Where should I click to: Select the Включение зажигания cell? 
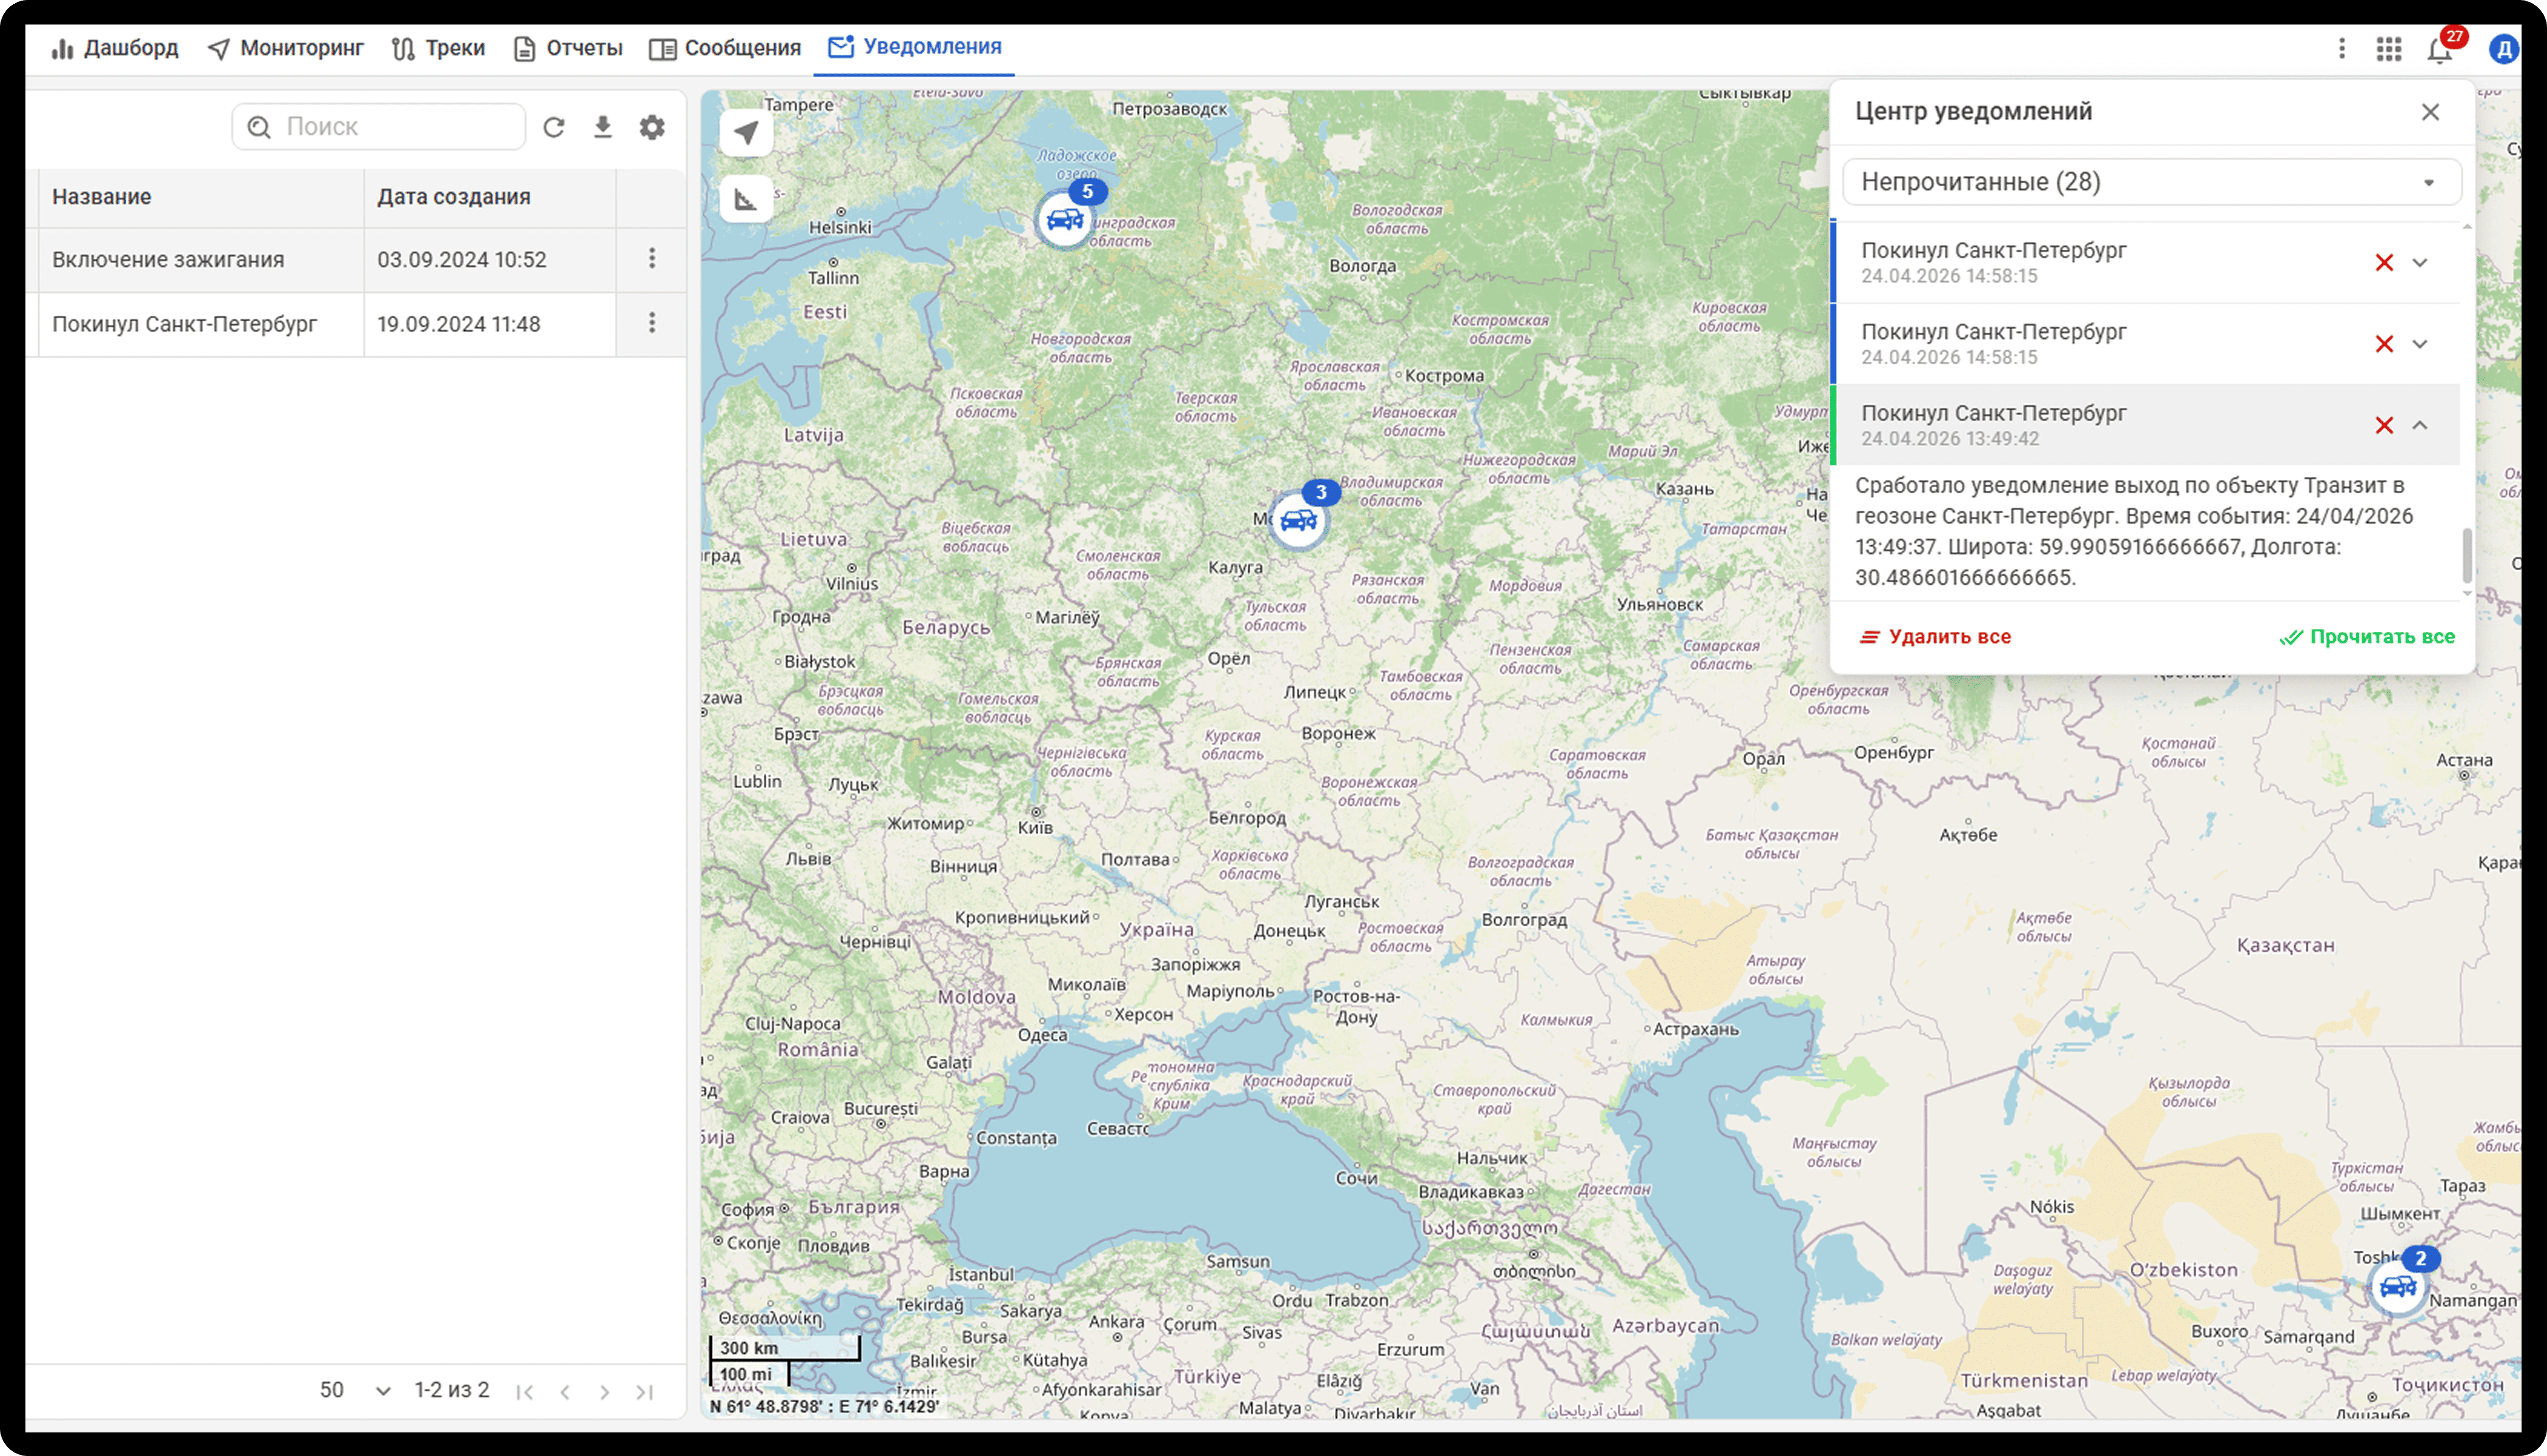(x=201, y=260)
